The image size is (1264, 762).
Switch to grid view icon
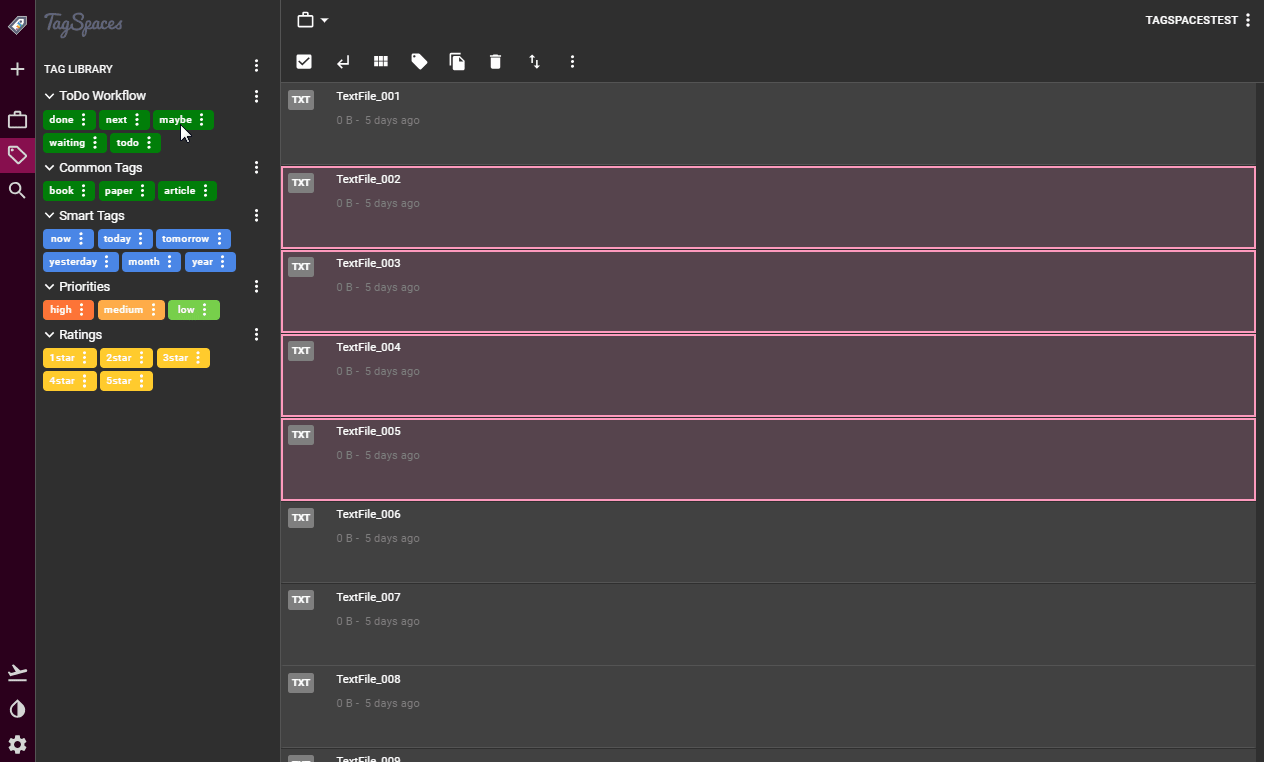[x=381, y=62]
